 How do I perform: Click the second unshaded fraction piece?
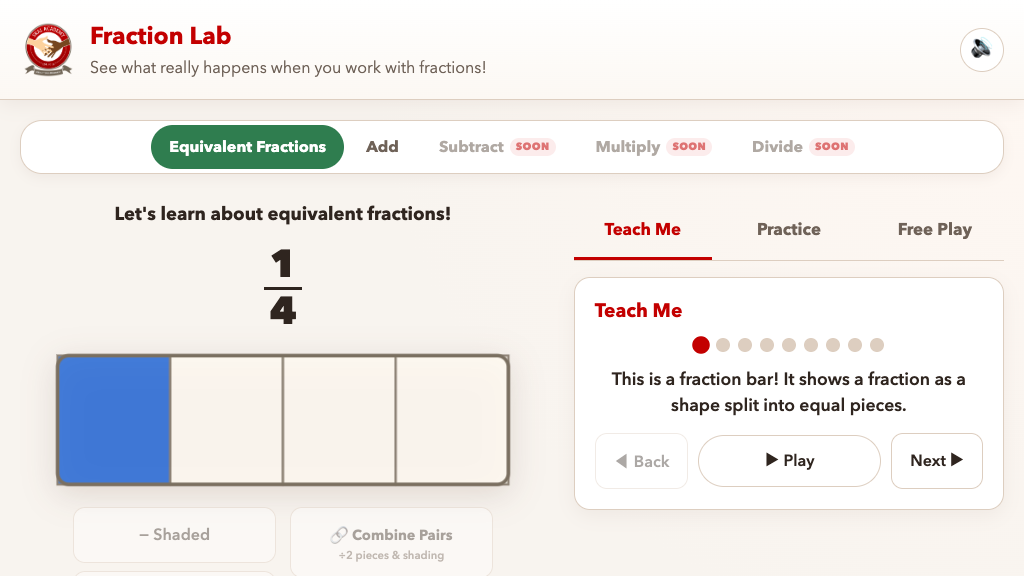tap(339, 420)
